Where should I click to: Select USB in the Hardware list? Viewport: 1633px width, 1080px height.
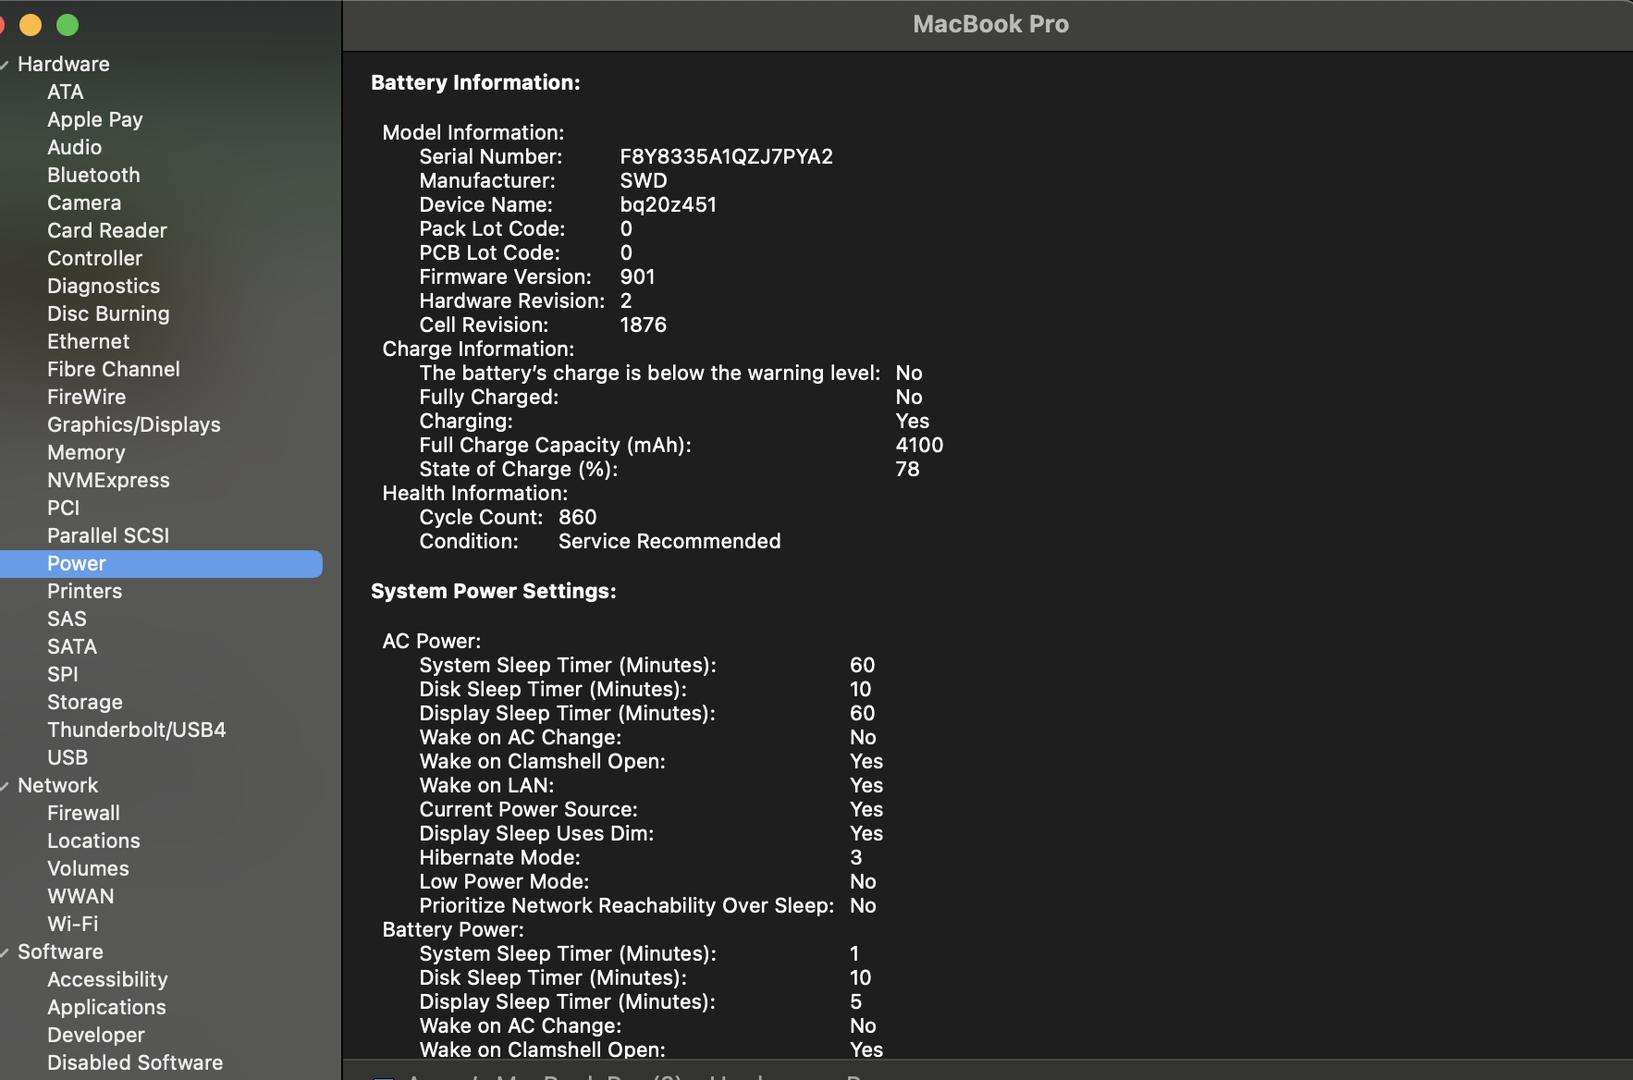pos(66,757)
